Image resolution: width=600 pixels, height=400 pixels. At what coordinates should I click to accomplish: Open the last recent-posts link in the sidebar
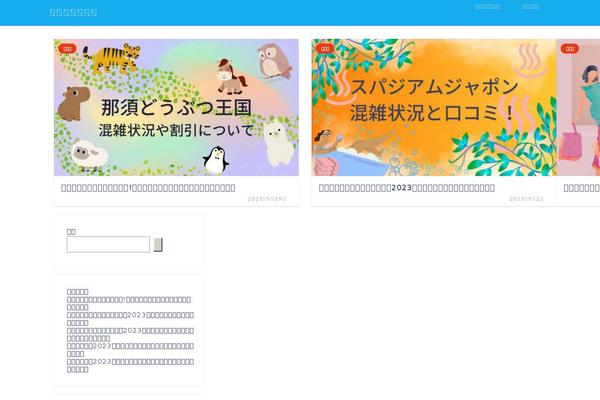tap(130, 365)
